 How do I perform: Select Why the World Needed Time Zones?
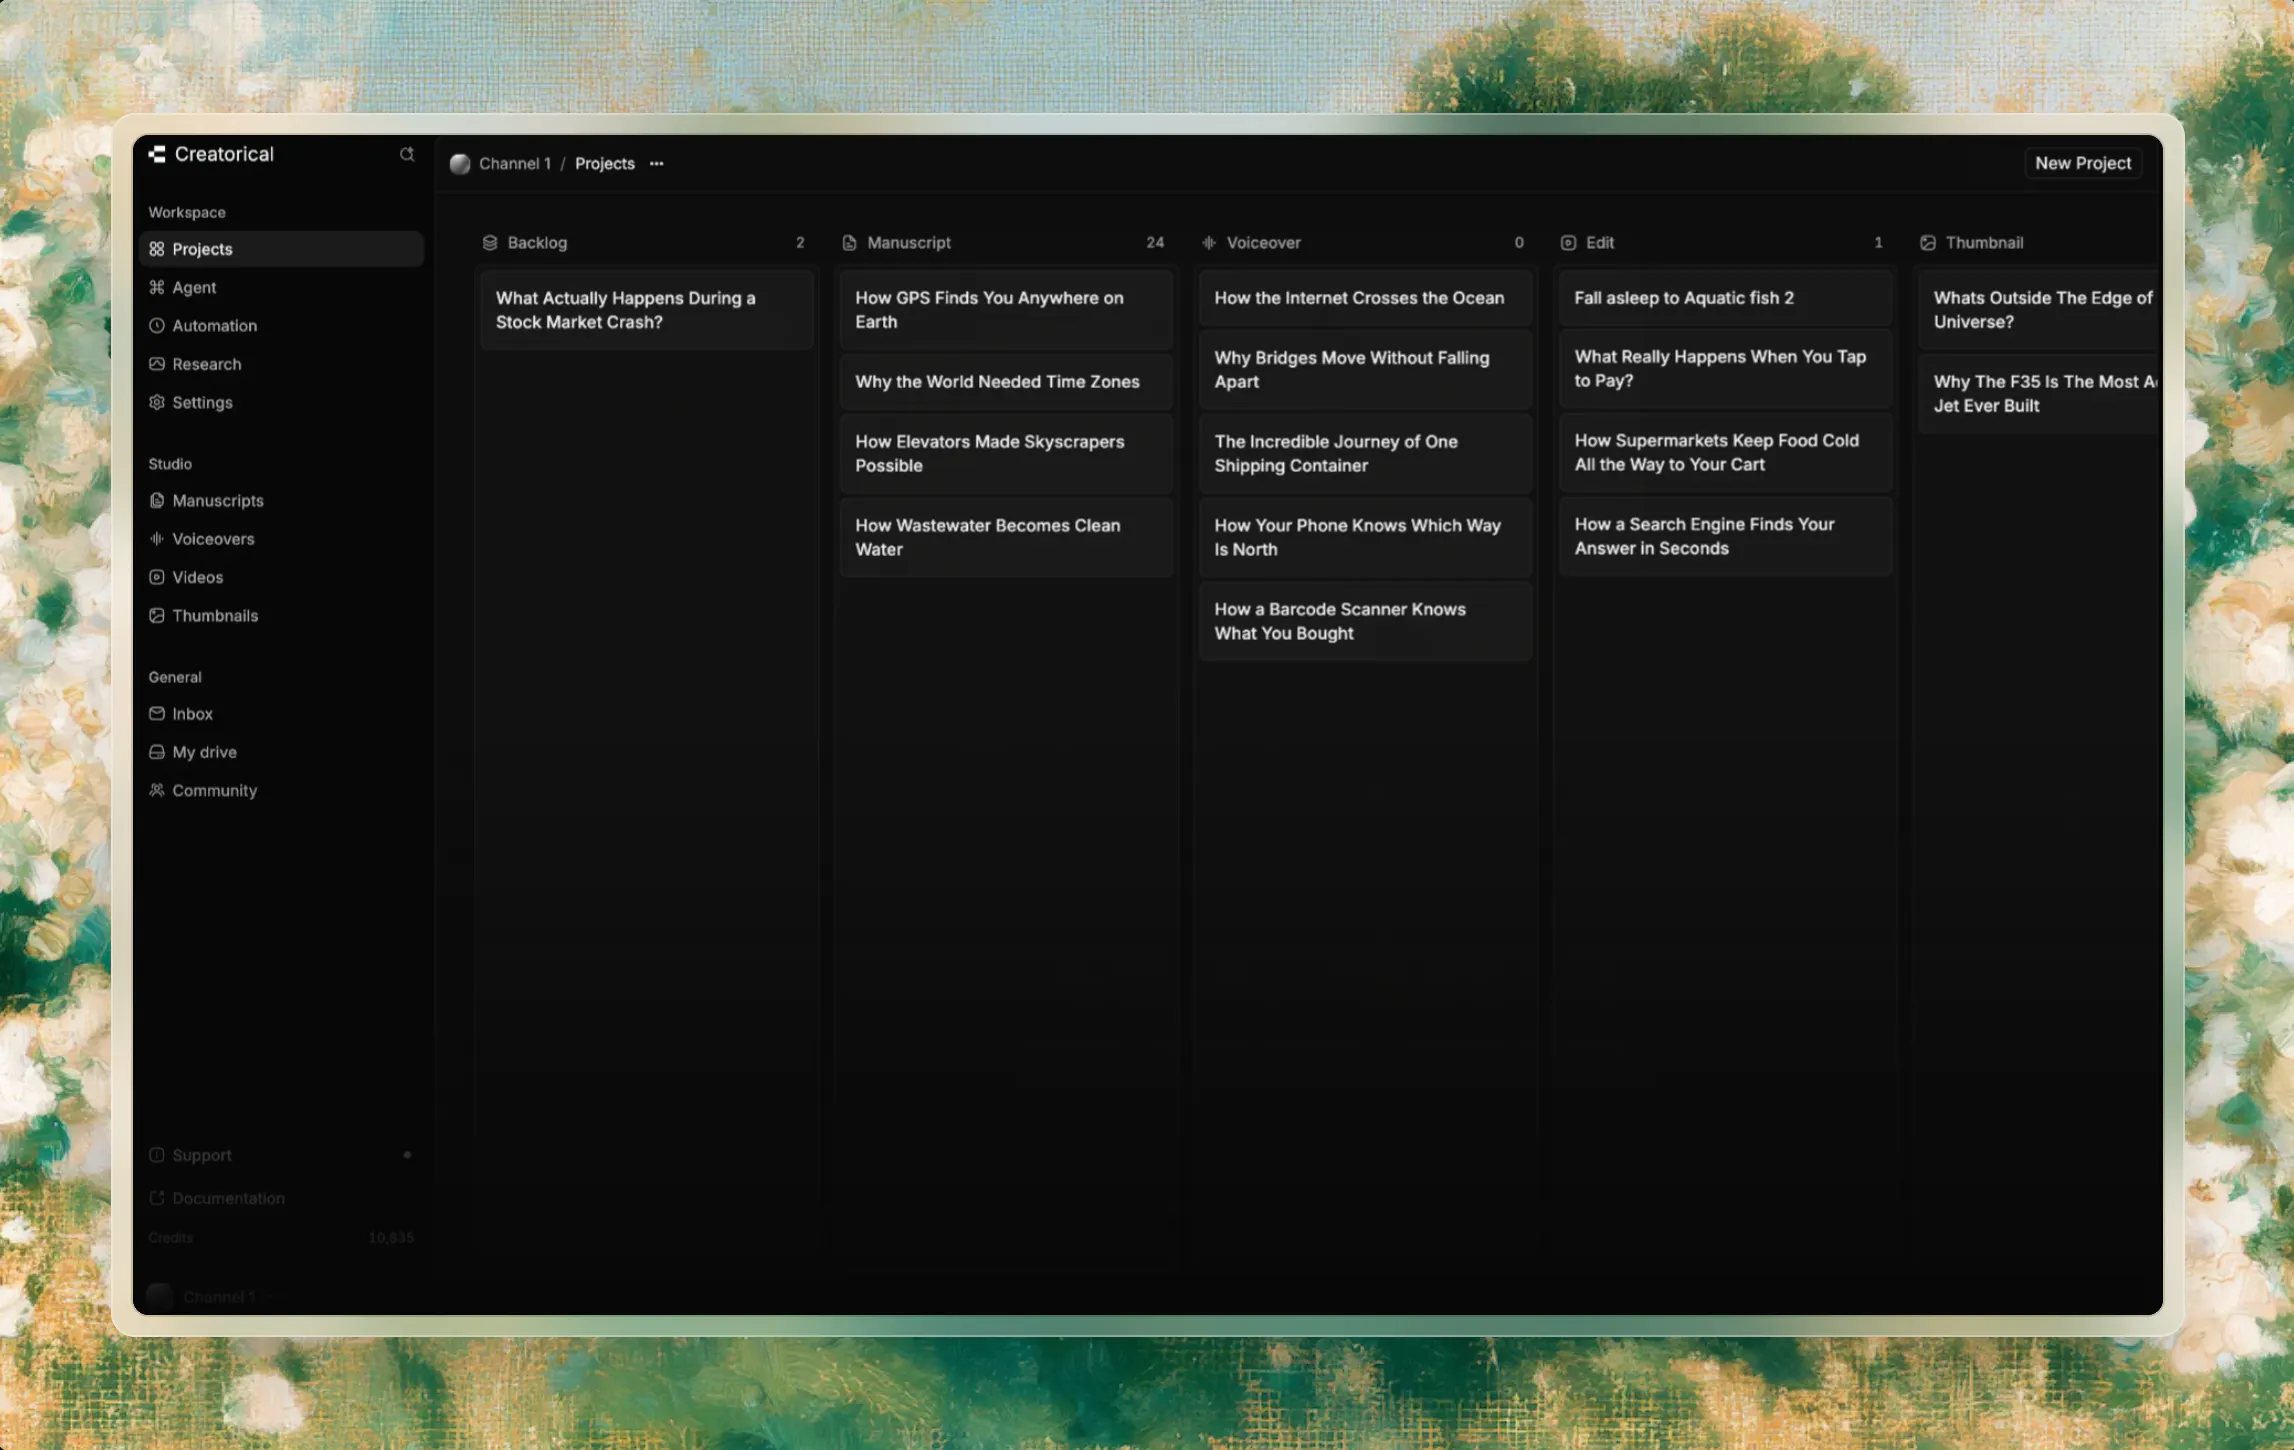pyautogui.click(x=1006, y=382)
